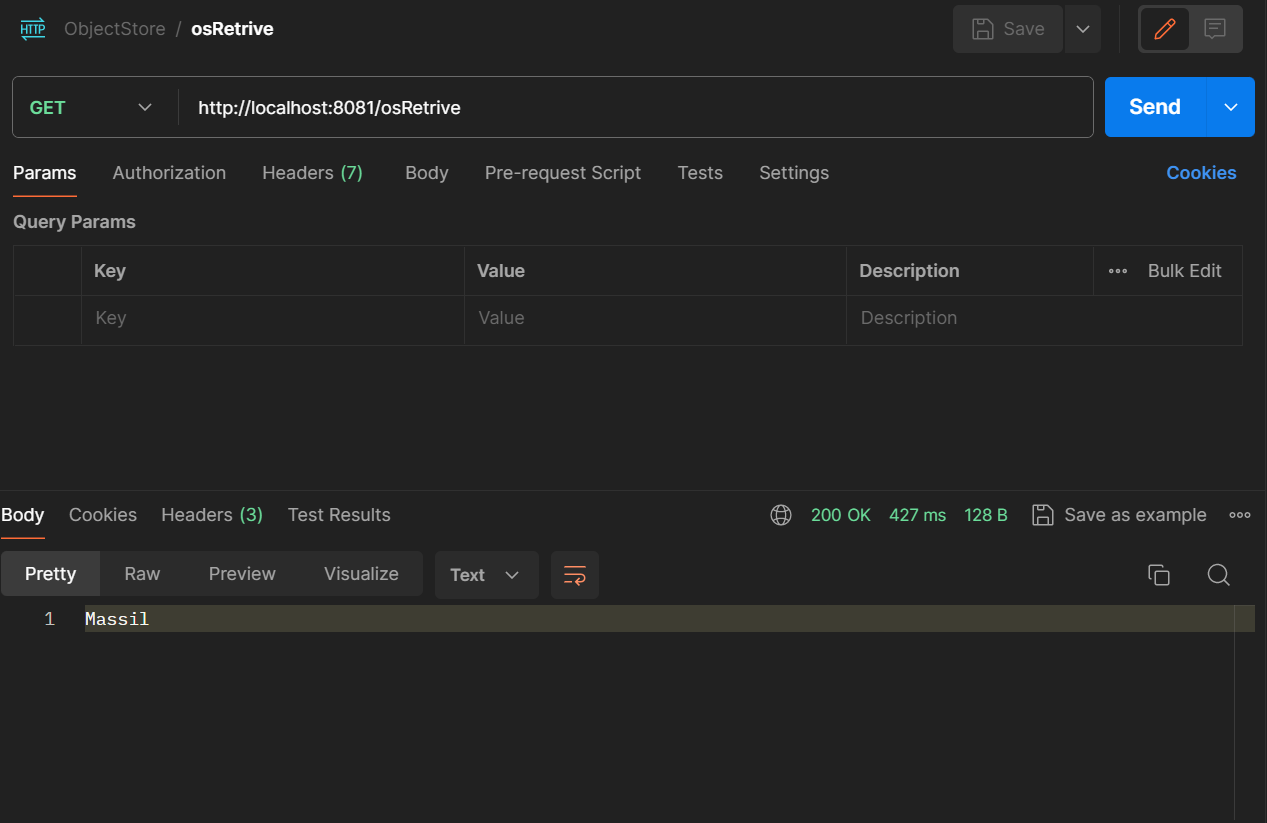The width and height of the screenshot is (1267, 823).
Task: Click the HTTP request type icon
Action: point(31,28)
